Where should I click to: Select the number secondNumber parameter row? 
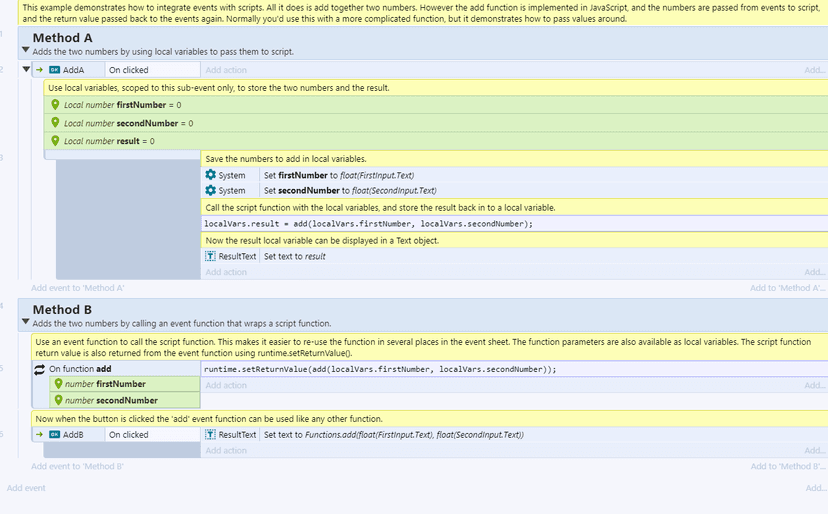click(125, 400)
